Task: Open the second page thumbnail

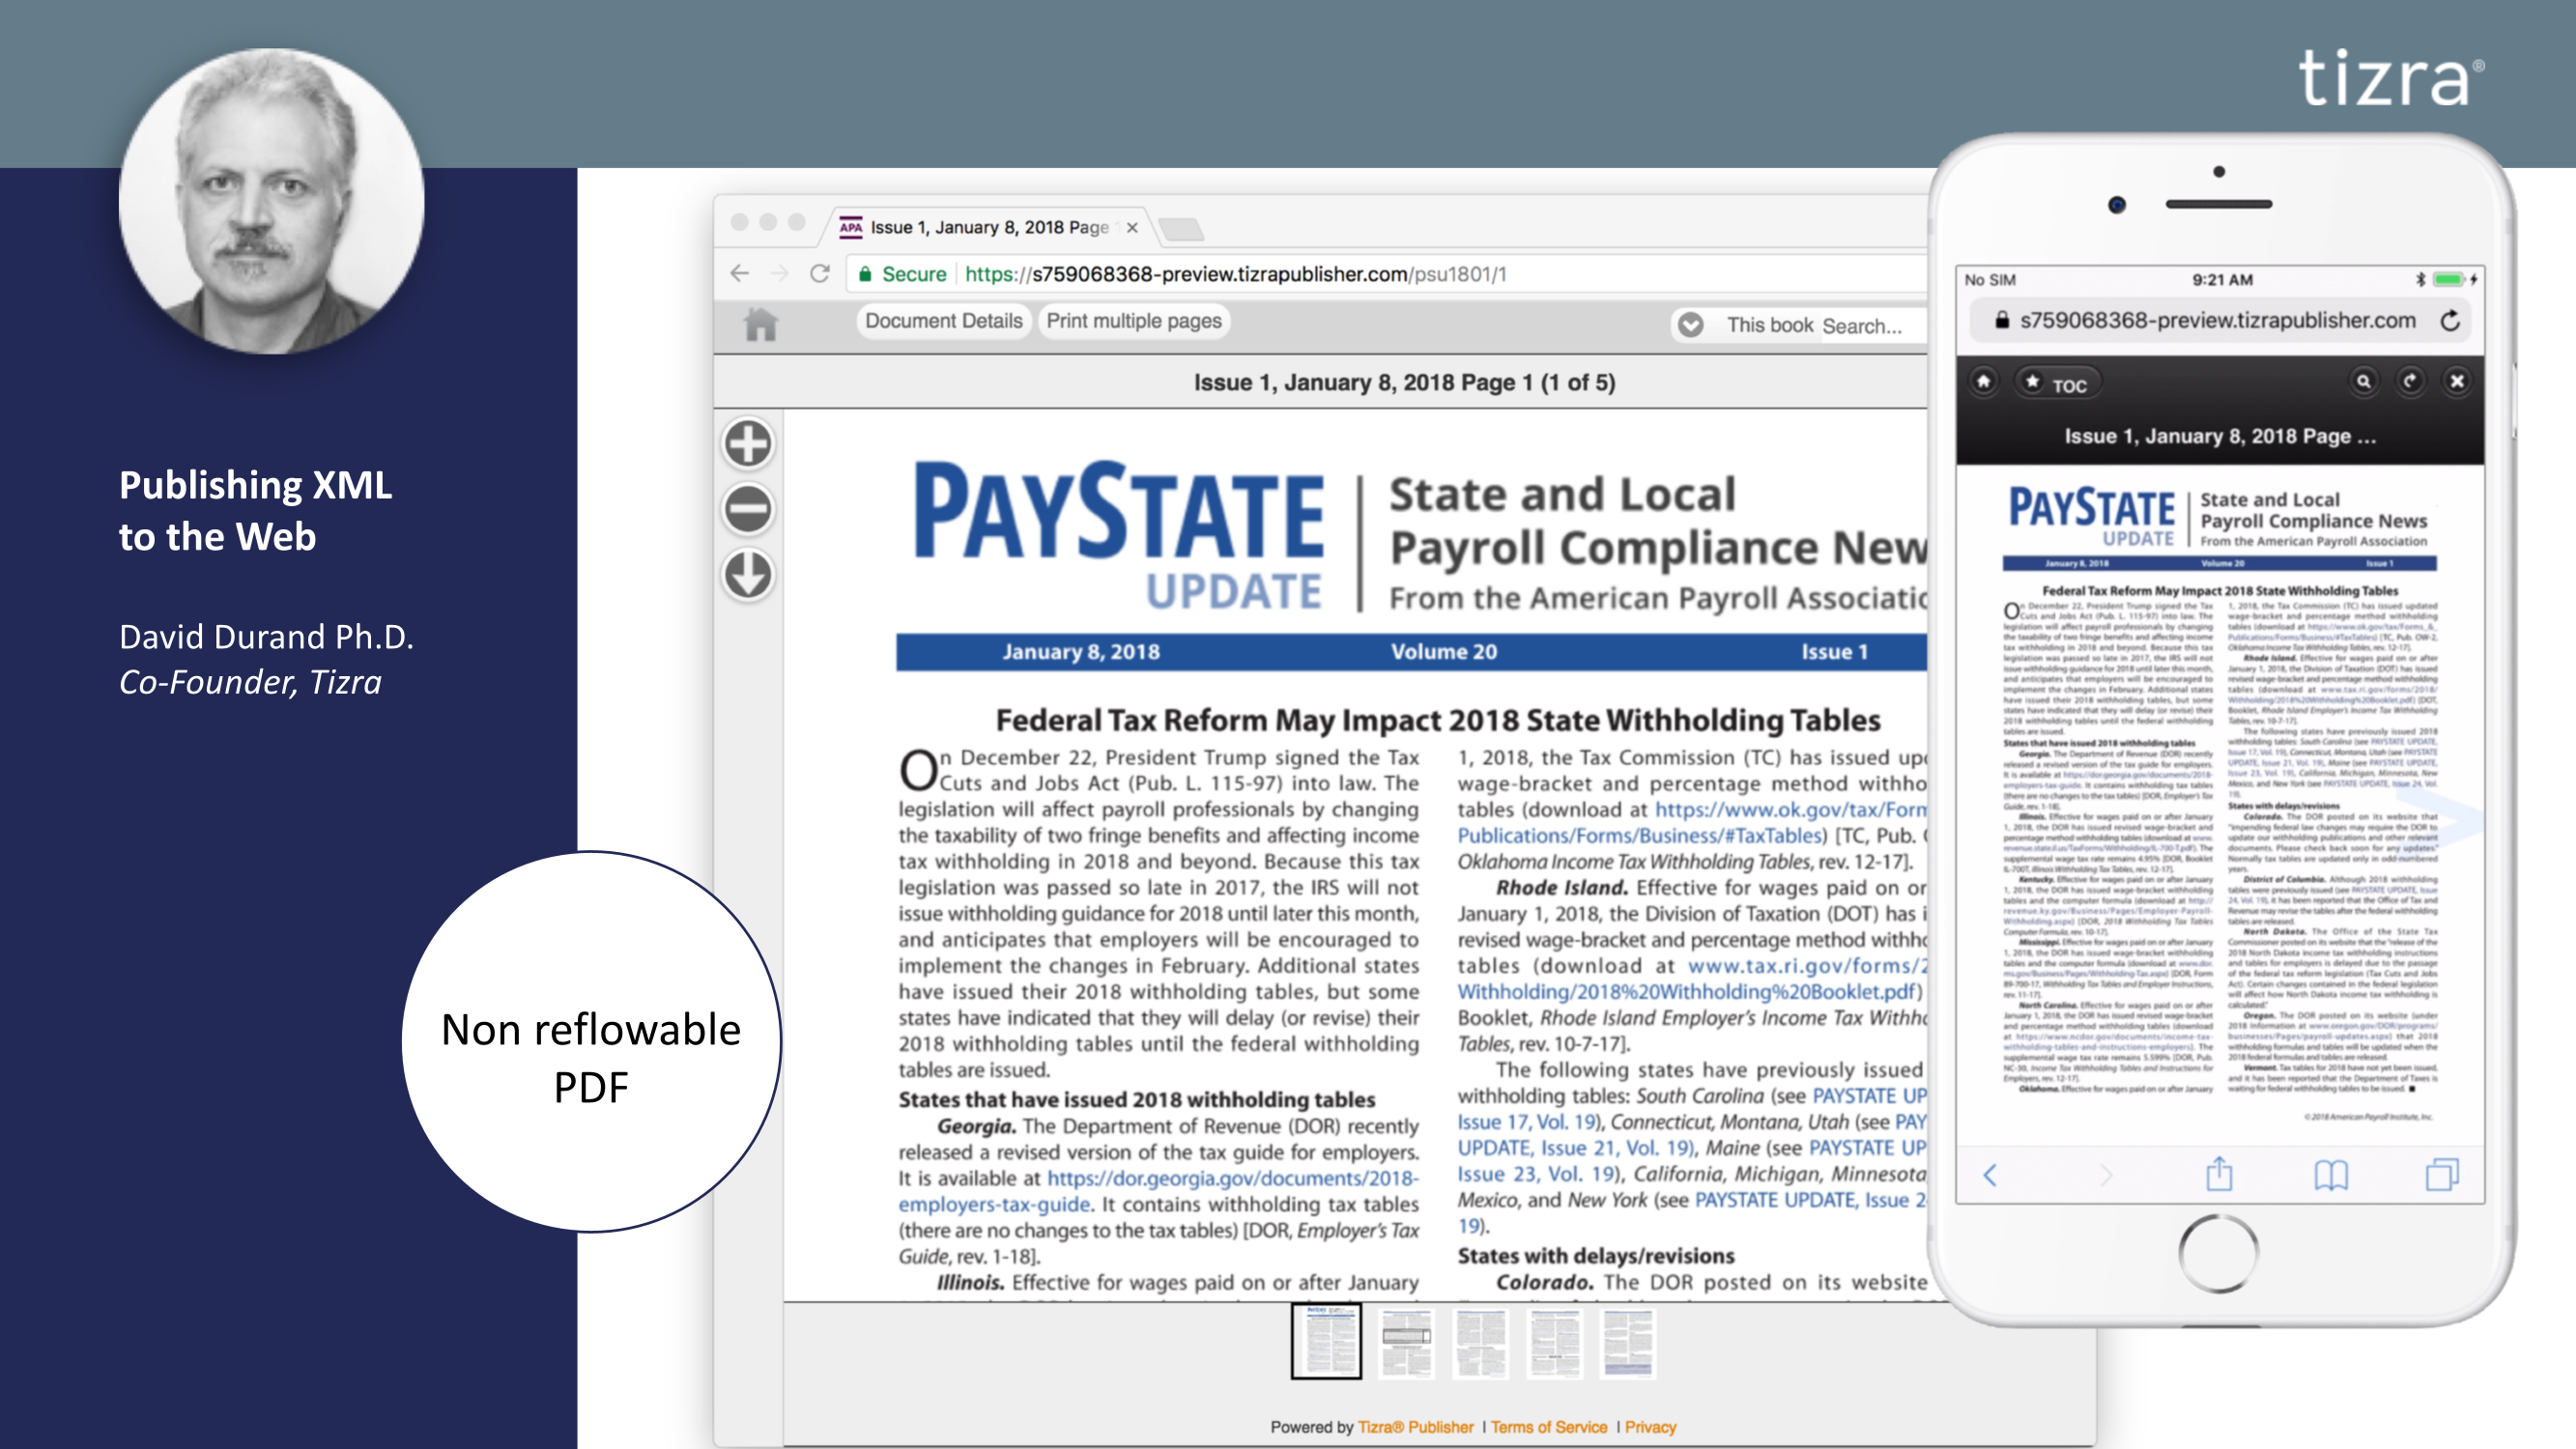Action: point(1406,1343)
